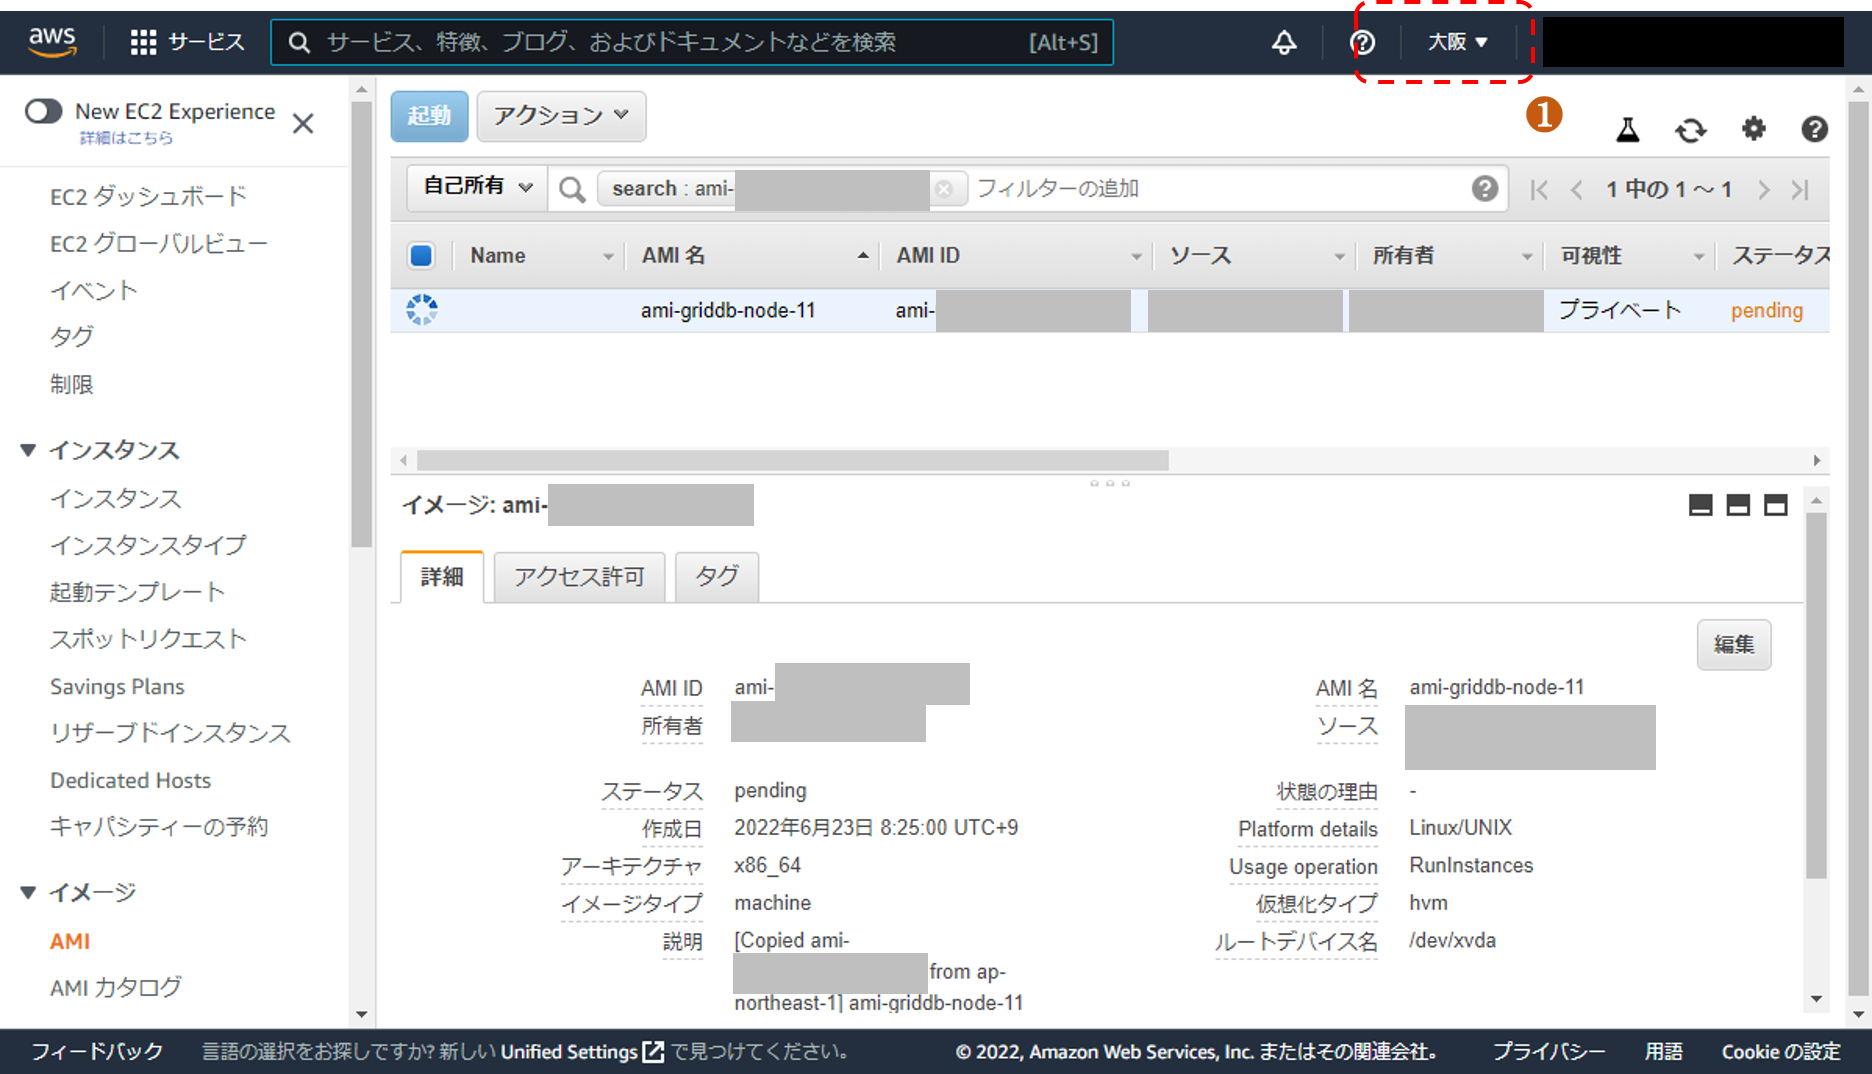
Task: Toggle the New EC2 Experience switch
Action: tap(44, 111)
